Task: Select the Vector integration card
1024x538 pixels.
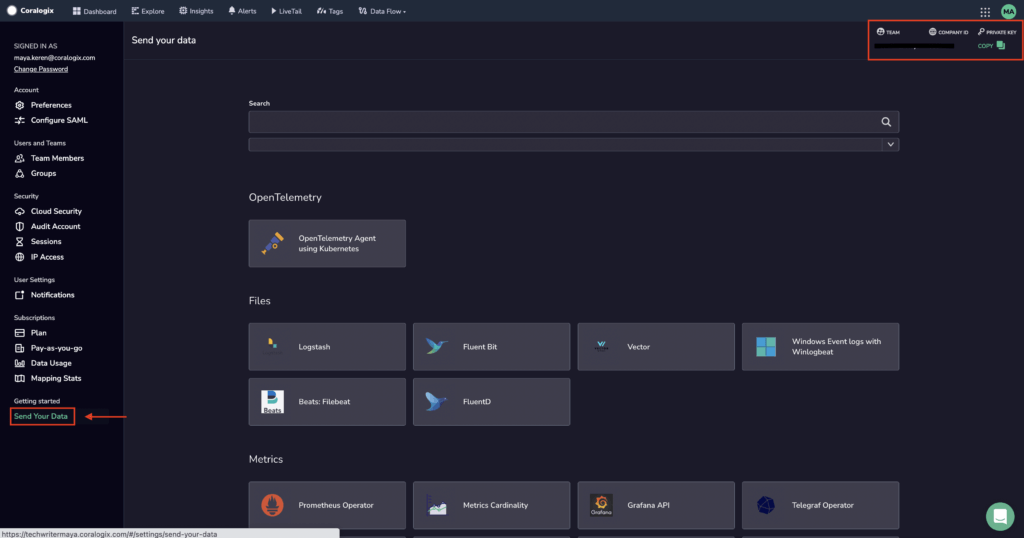Action: click(x=656, y=347)
